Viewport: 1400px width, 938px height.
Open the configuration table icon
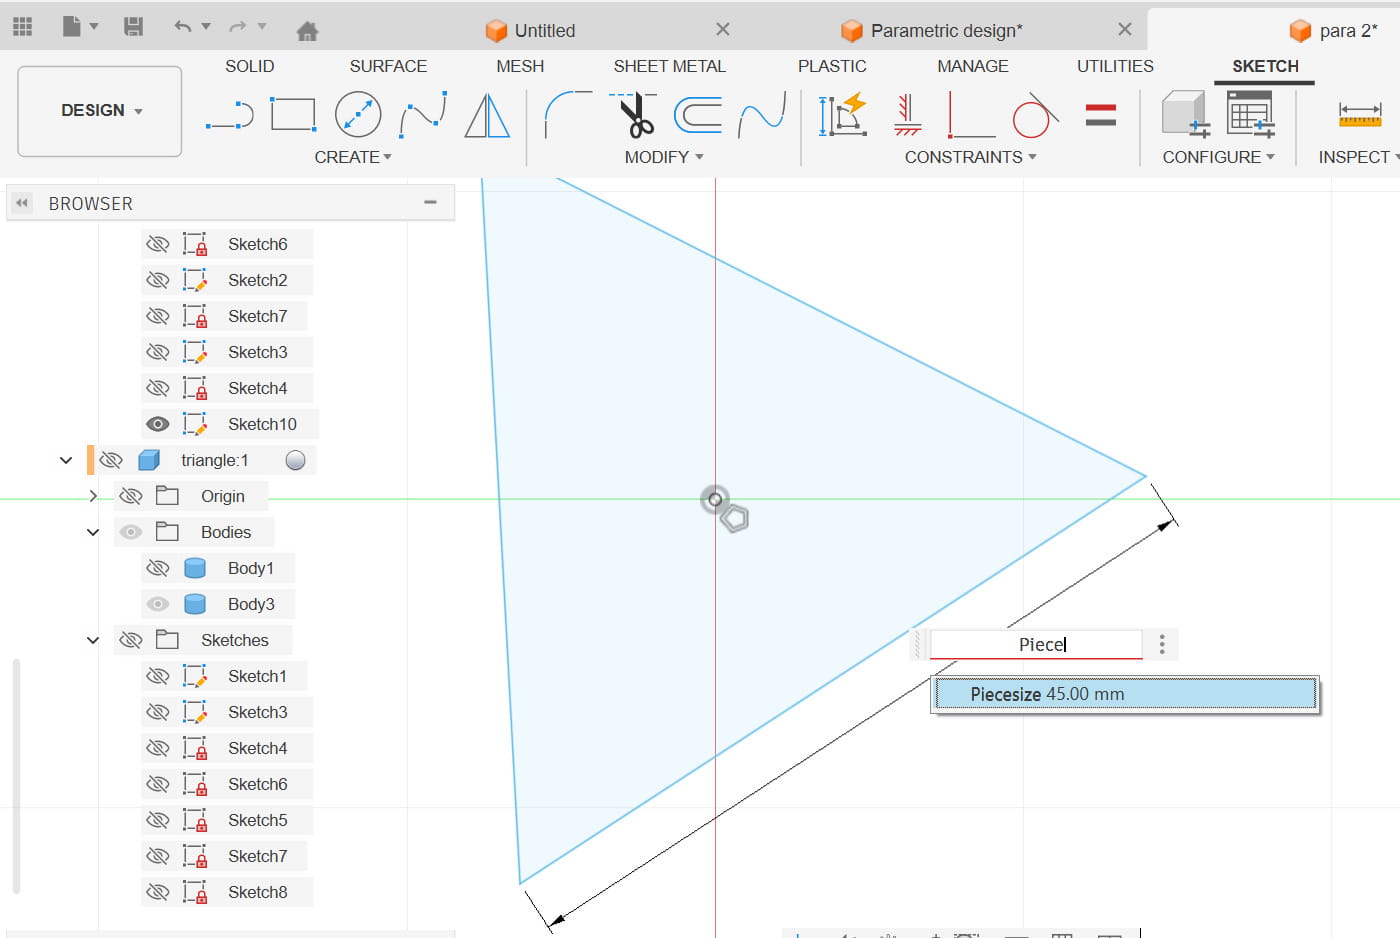click(x=1250, y=114)
